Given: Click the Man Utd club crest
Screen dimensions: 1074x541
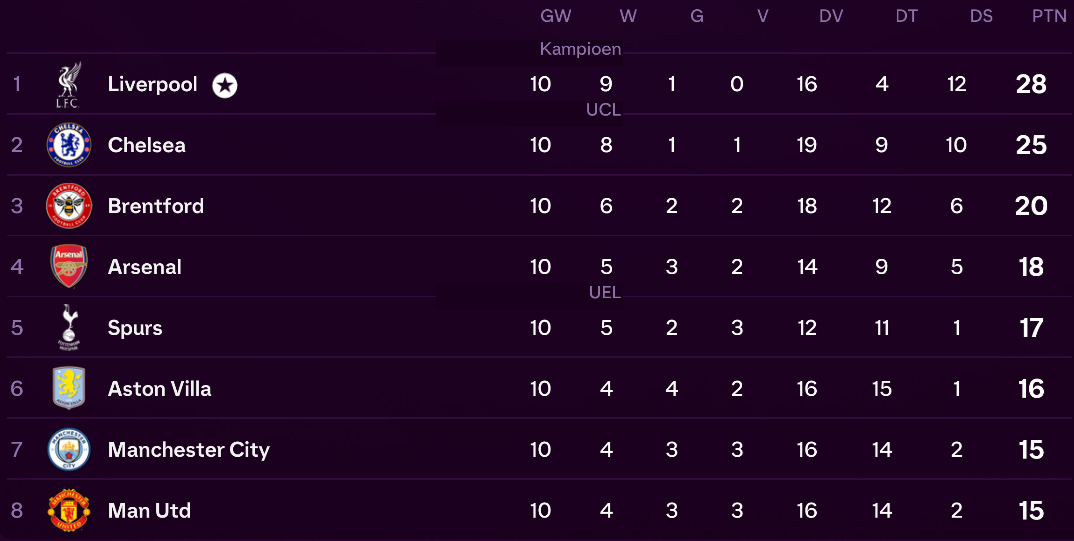Looking at the screenshot, I should pyautogui.click(x=68, y=510).
